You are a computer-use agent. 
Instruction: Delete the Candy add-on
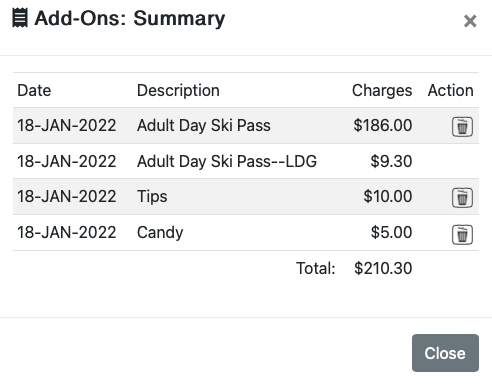point(462,235)
